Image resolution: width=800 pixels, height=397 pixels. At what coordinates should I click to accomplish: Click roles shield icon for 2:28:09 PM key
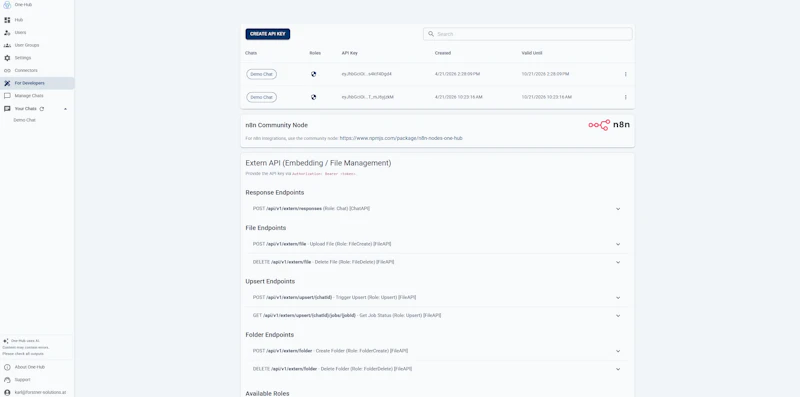(x=314, y=75)
